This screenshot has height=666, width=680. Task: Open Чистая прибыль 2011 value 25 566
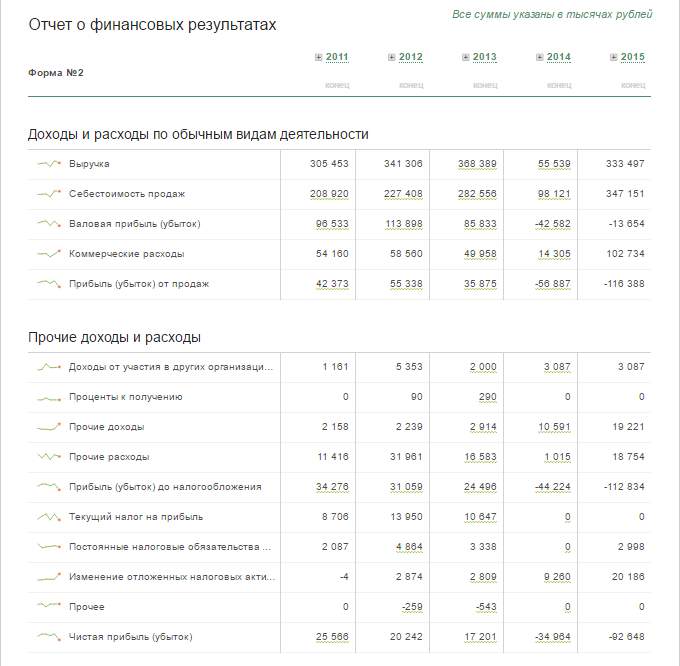coord(332,637)
